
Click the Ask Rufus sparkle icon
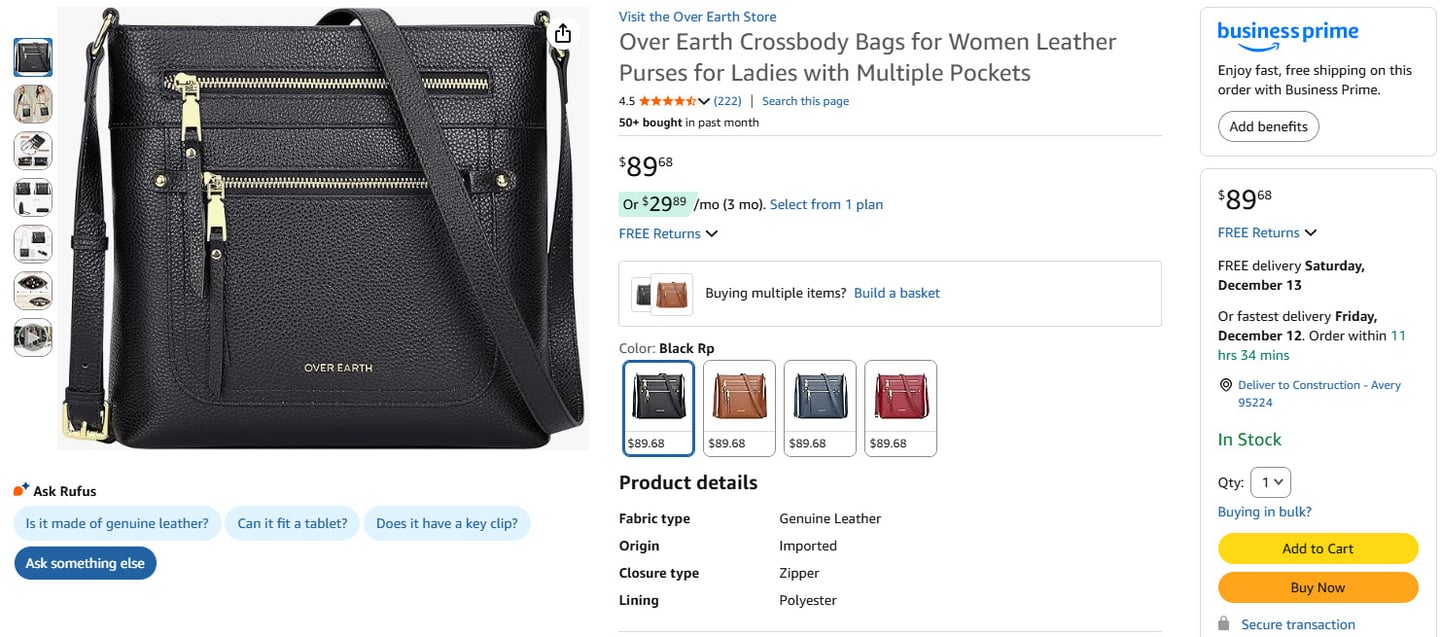21,490
